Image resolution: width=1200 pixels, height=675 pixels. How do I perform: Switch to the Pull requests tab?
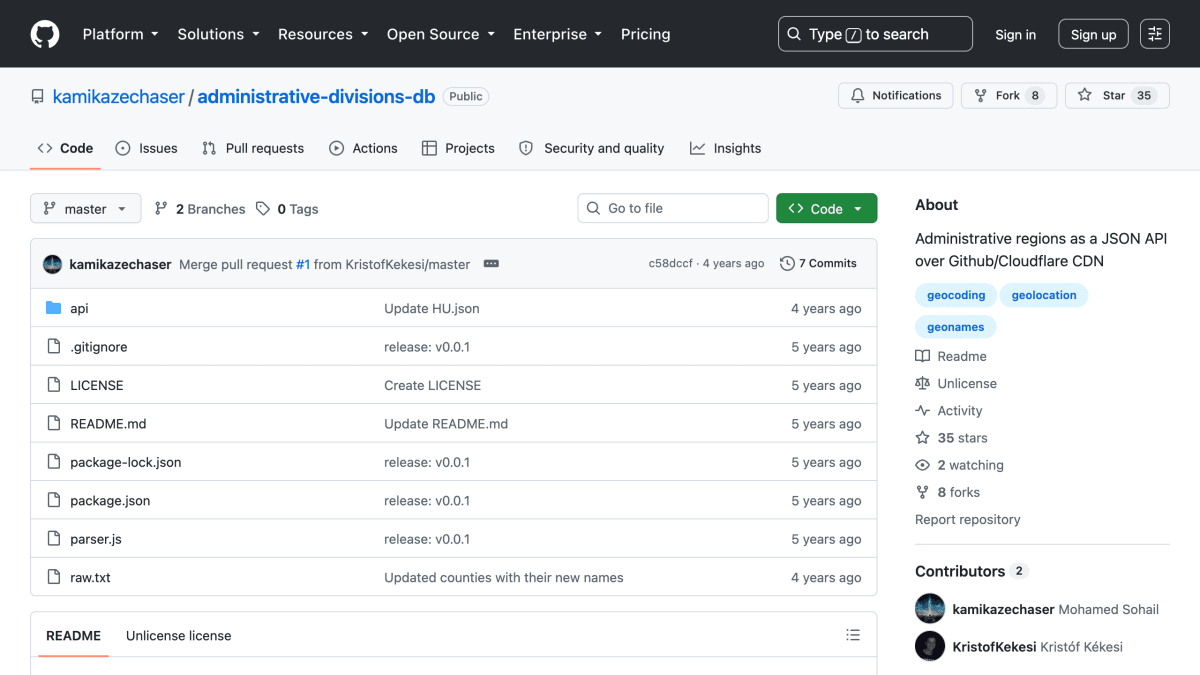(253, 148)
